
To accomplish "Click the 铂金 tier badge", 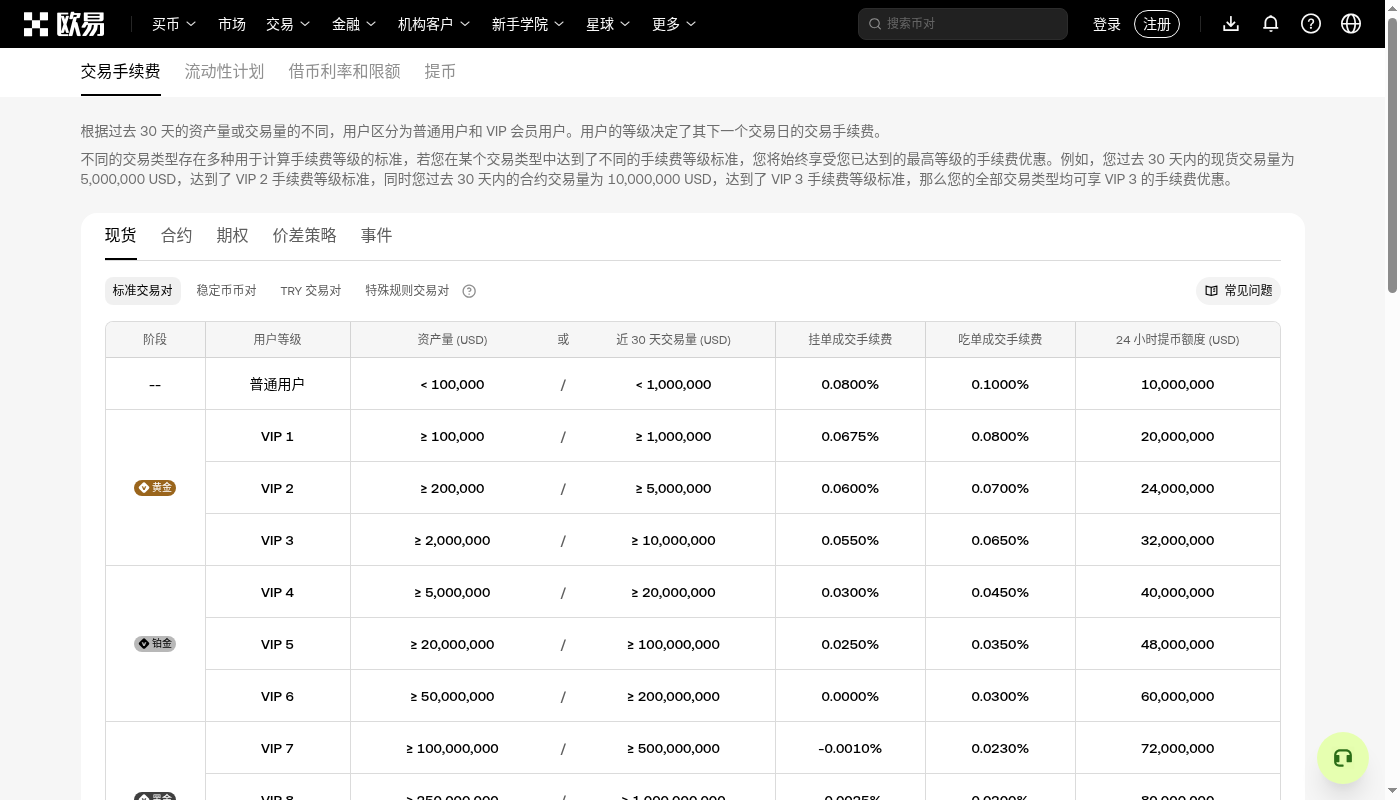I will (x=155, y=644).
